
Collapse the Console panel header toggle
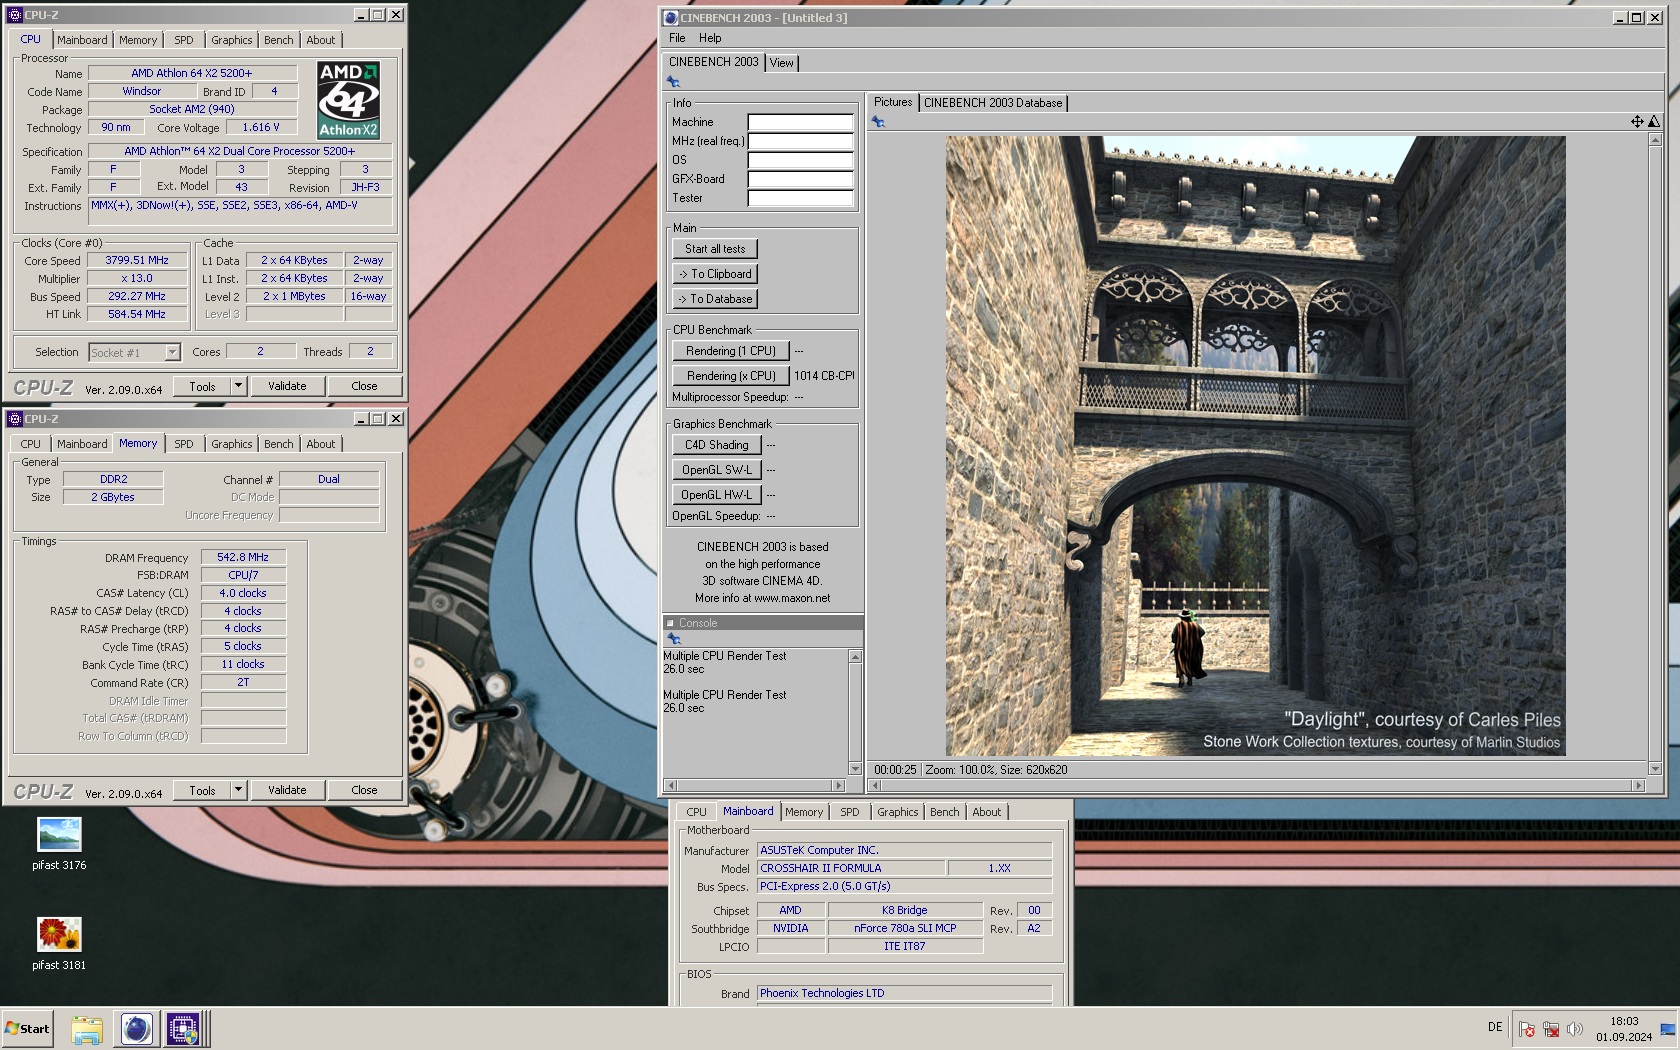click(x=670, y=623)
